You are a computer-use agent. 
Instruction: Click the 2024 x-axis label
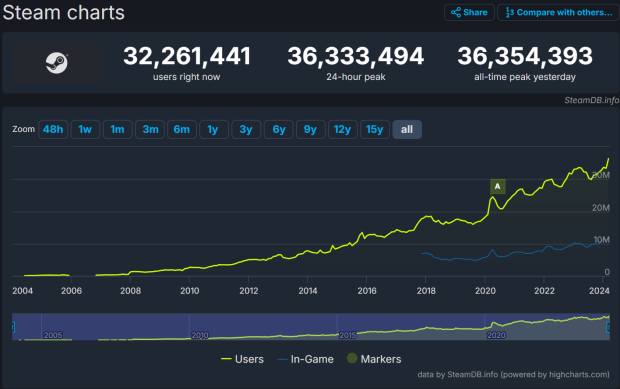tap(599, 291)
